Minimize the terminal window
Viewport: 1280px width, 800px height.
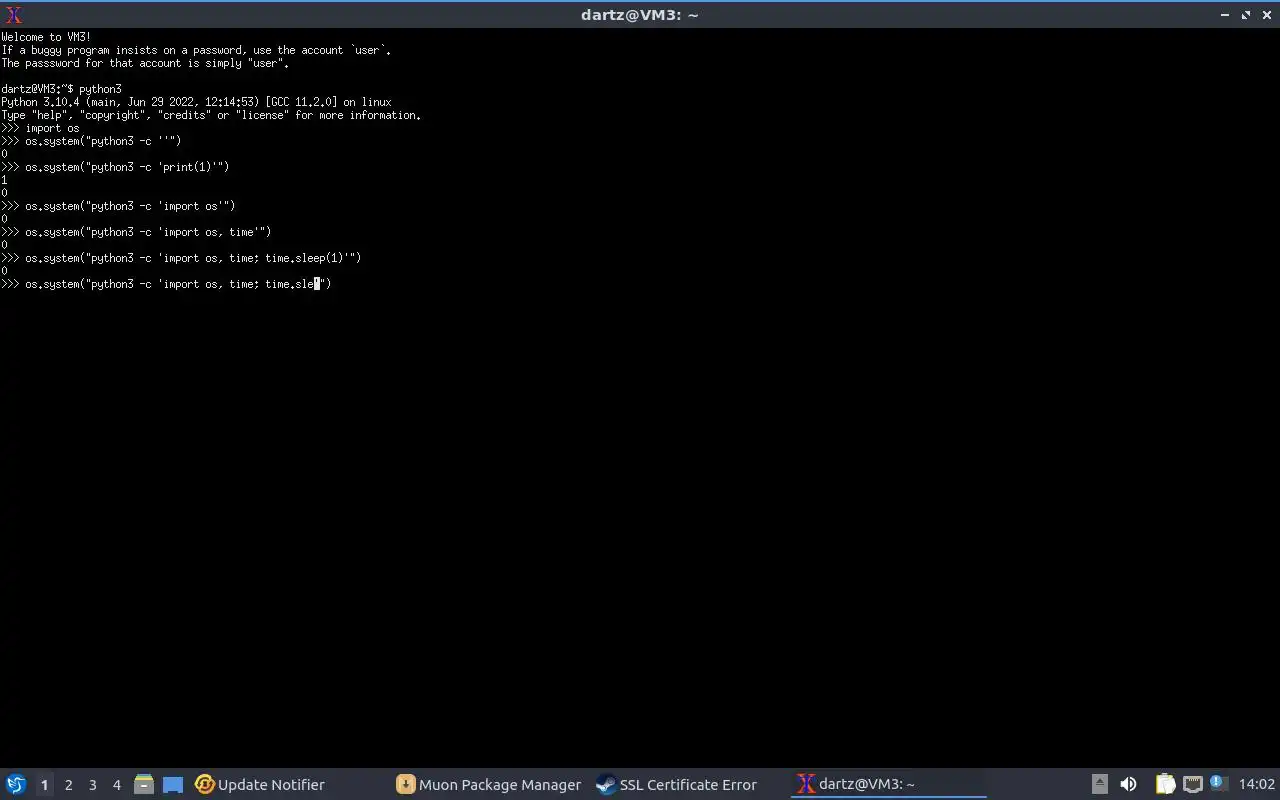pos(1225,15)
